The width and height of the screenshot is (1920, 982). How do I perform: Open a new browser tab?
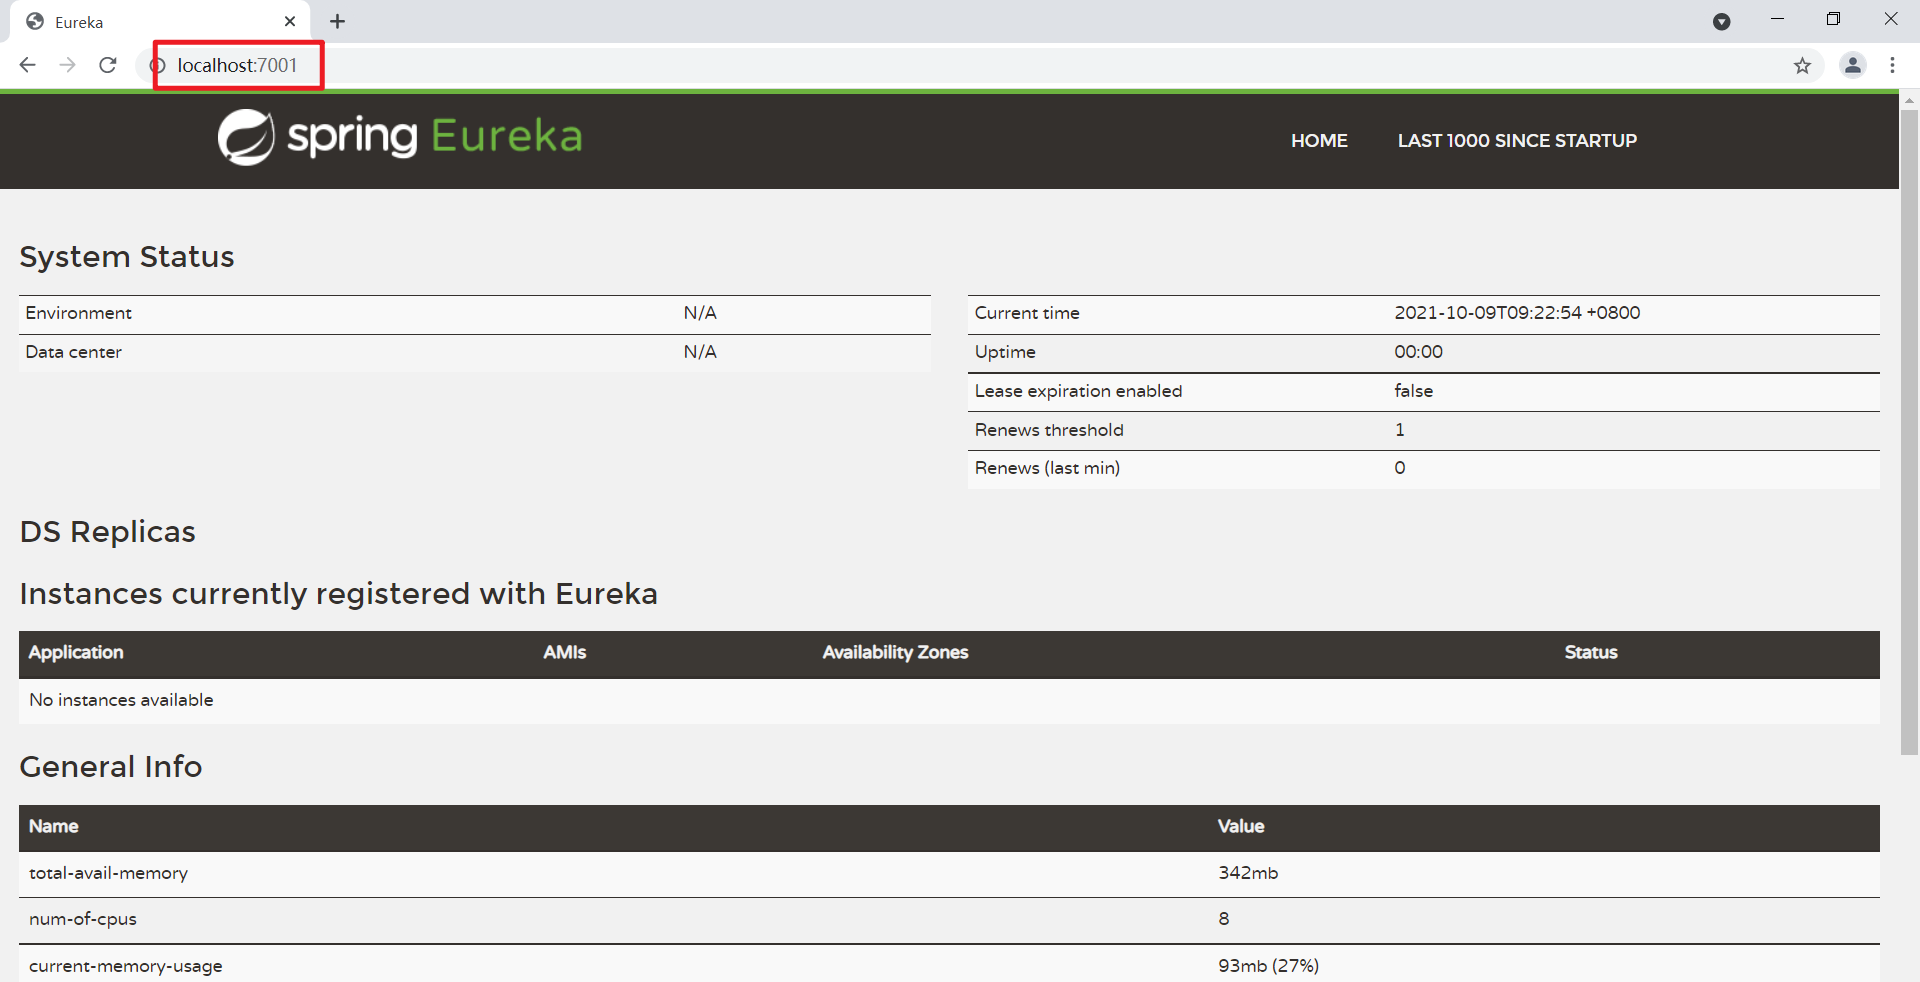[x=338, y=21]
